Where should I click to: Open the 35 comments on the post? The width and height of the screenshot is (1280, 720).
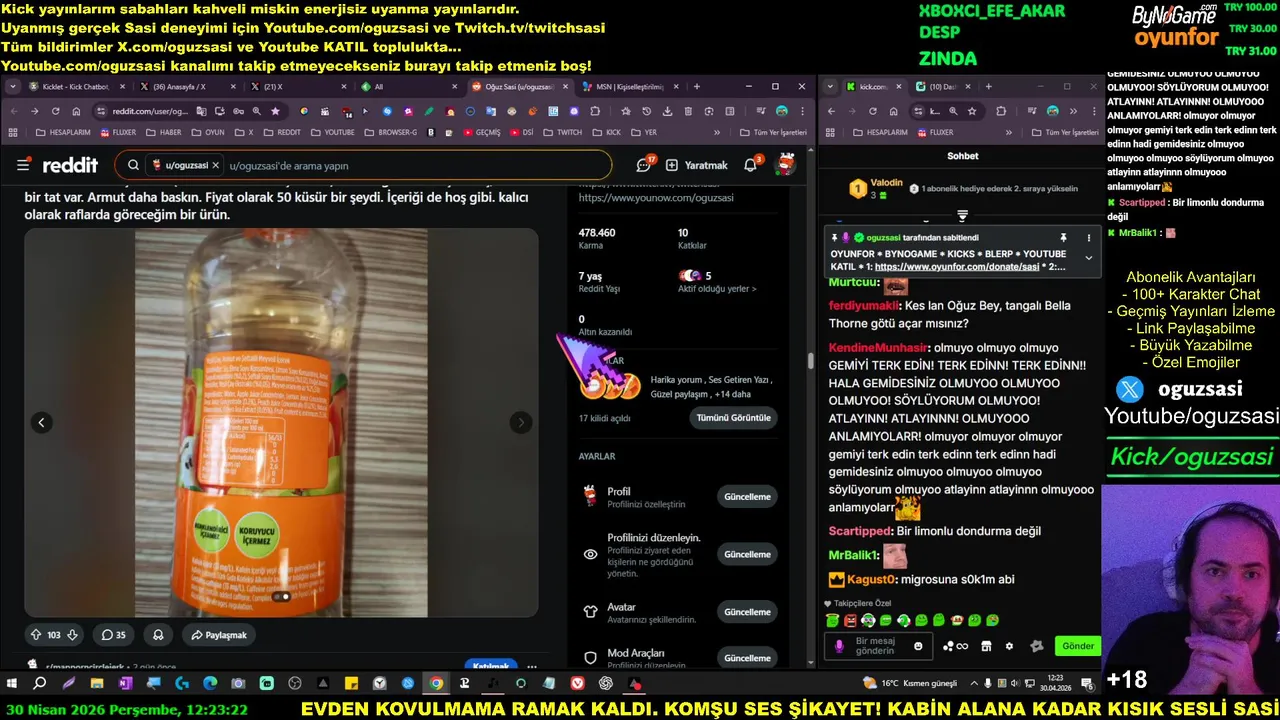[114, 634]
